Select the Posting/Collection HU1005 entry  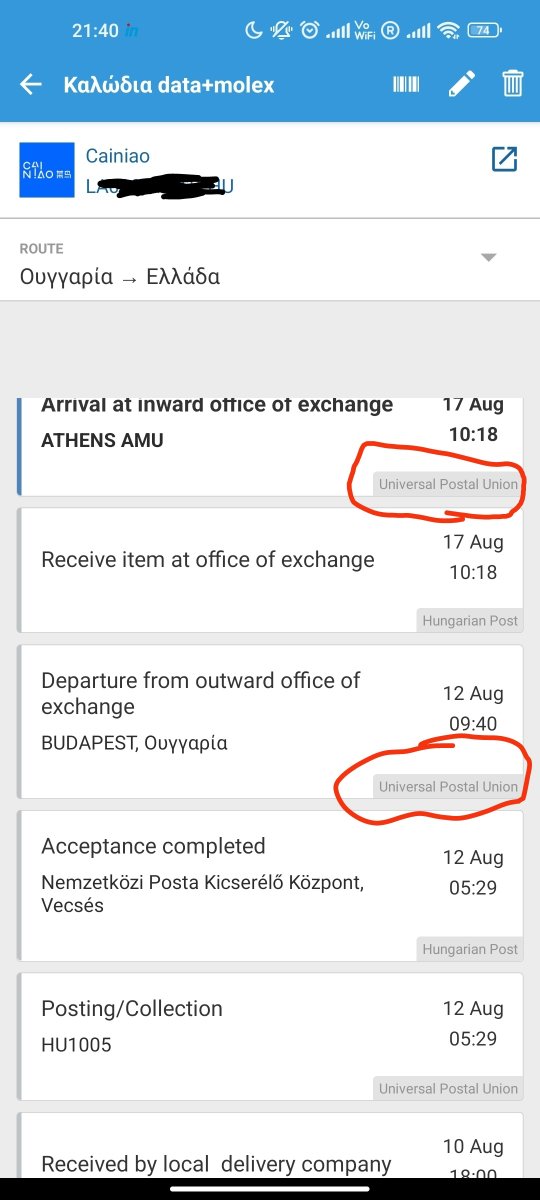[x=270, y=1036]
